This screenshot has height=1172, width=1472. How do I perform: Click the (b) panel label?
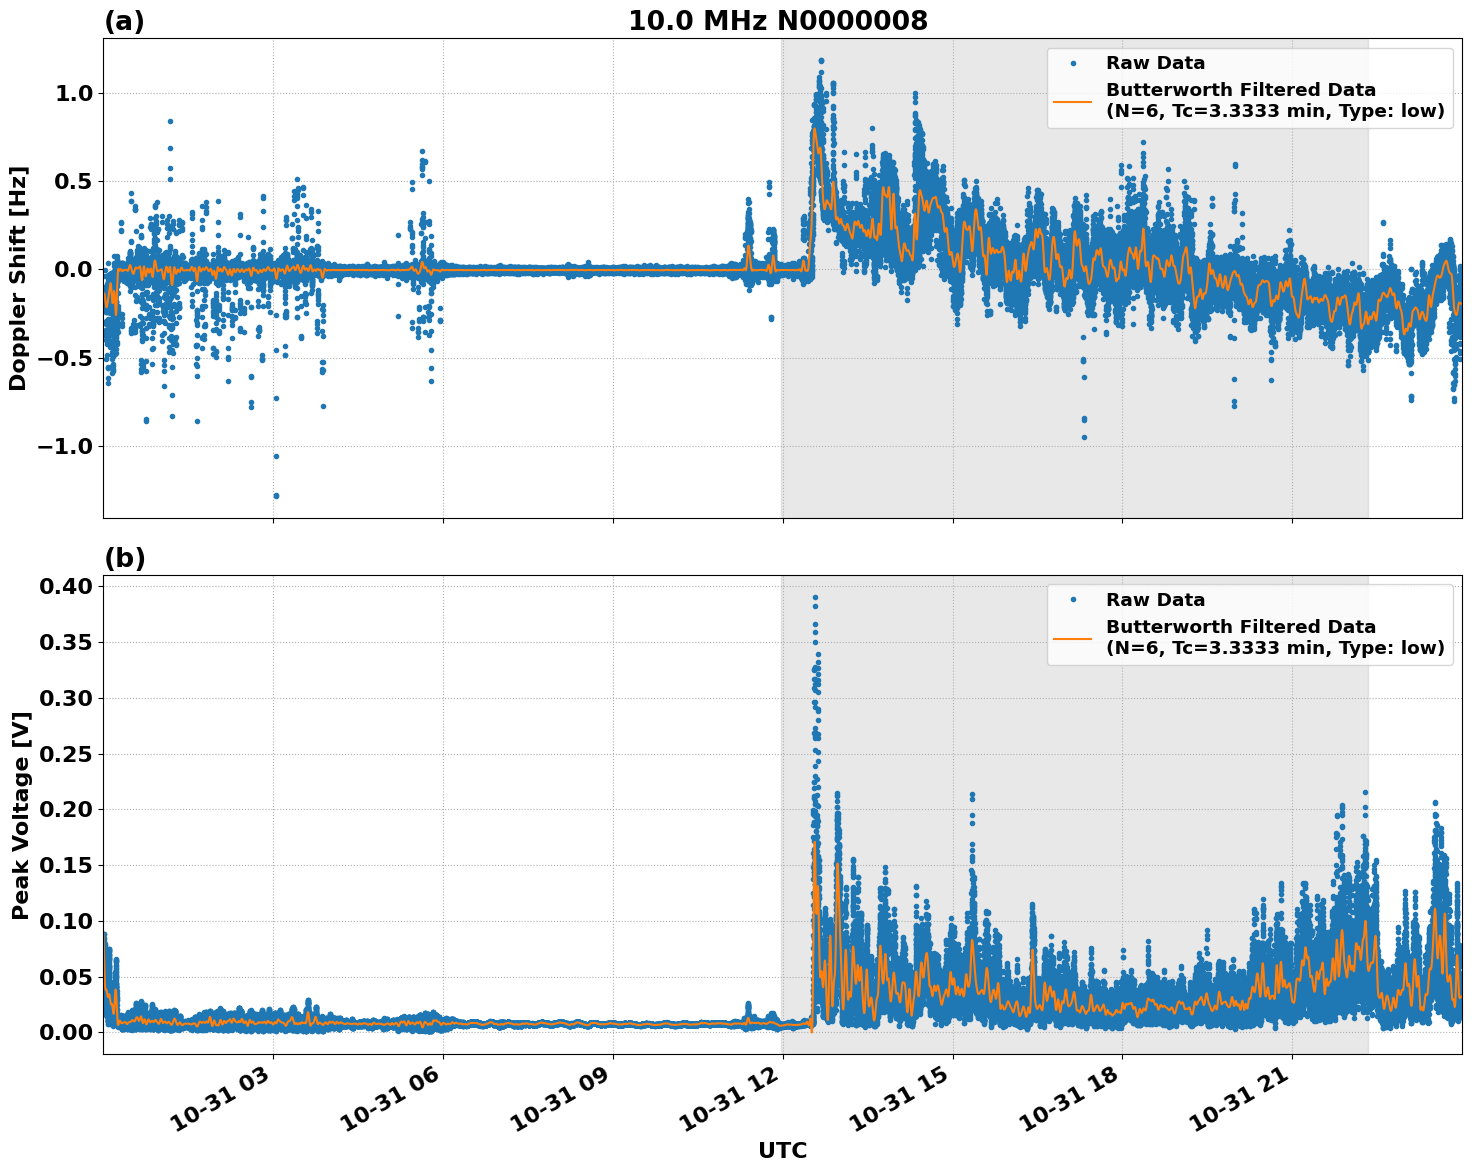[x=124, y=558]
